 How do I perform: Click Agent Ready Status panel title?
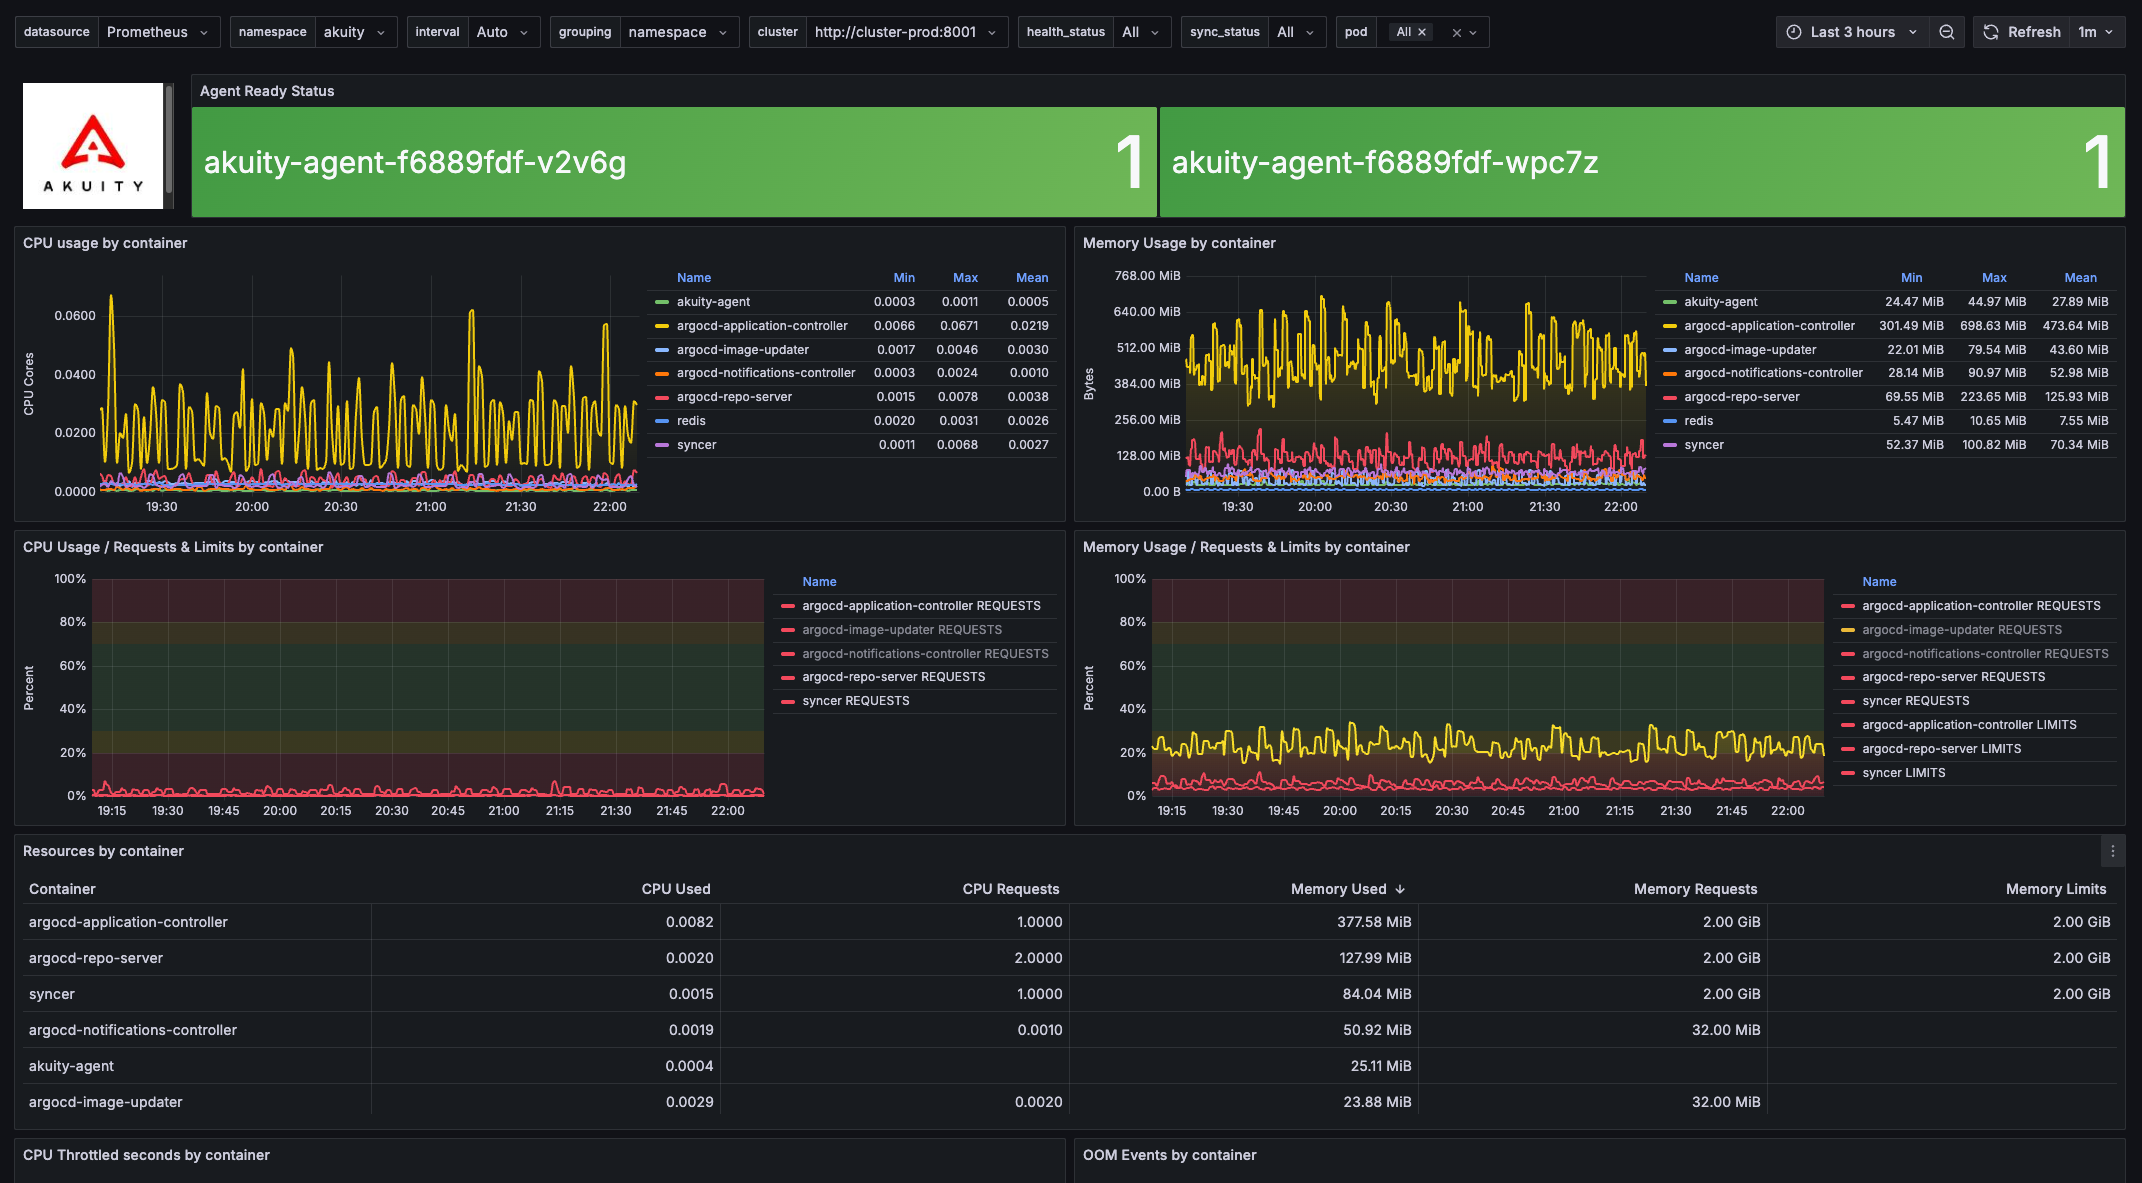pyautogui.click(x=267, y=91)
